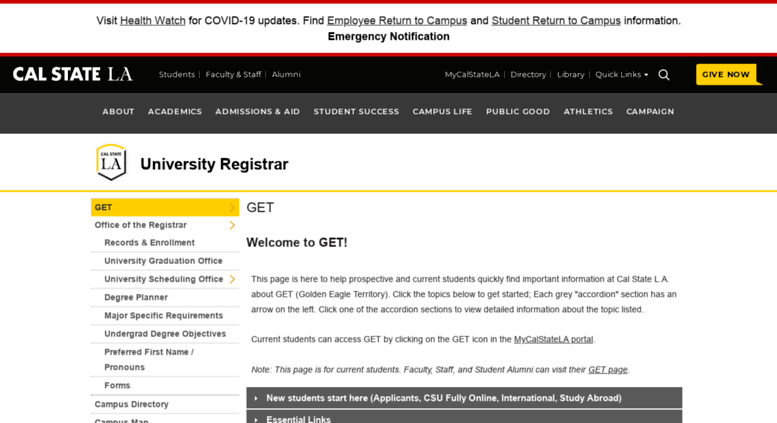This screenshot has width=777, height=423.
Task: Open the MyCalStateLA portal link
Action: pyautogui.click(x=553, y=339)
